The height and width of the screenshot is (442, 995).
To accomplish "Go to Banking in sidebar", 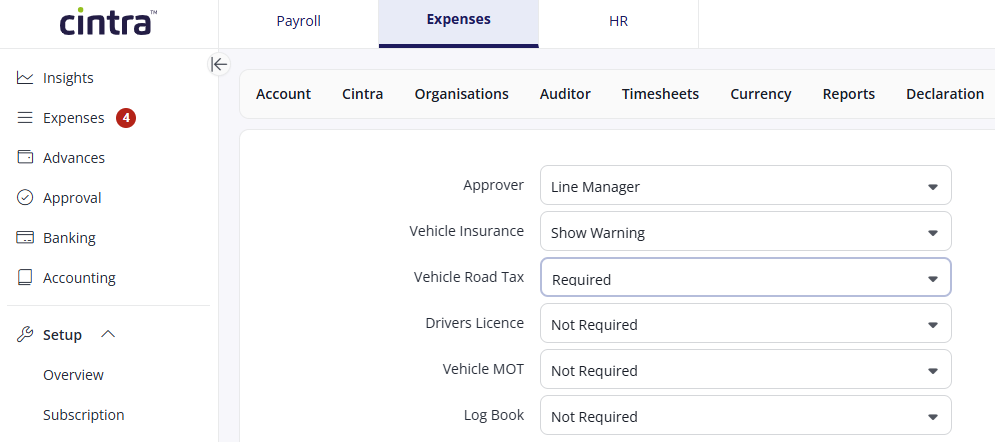I will coord(69,238).
